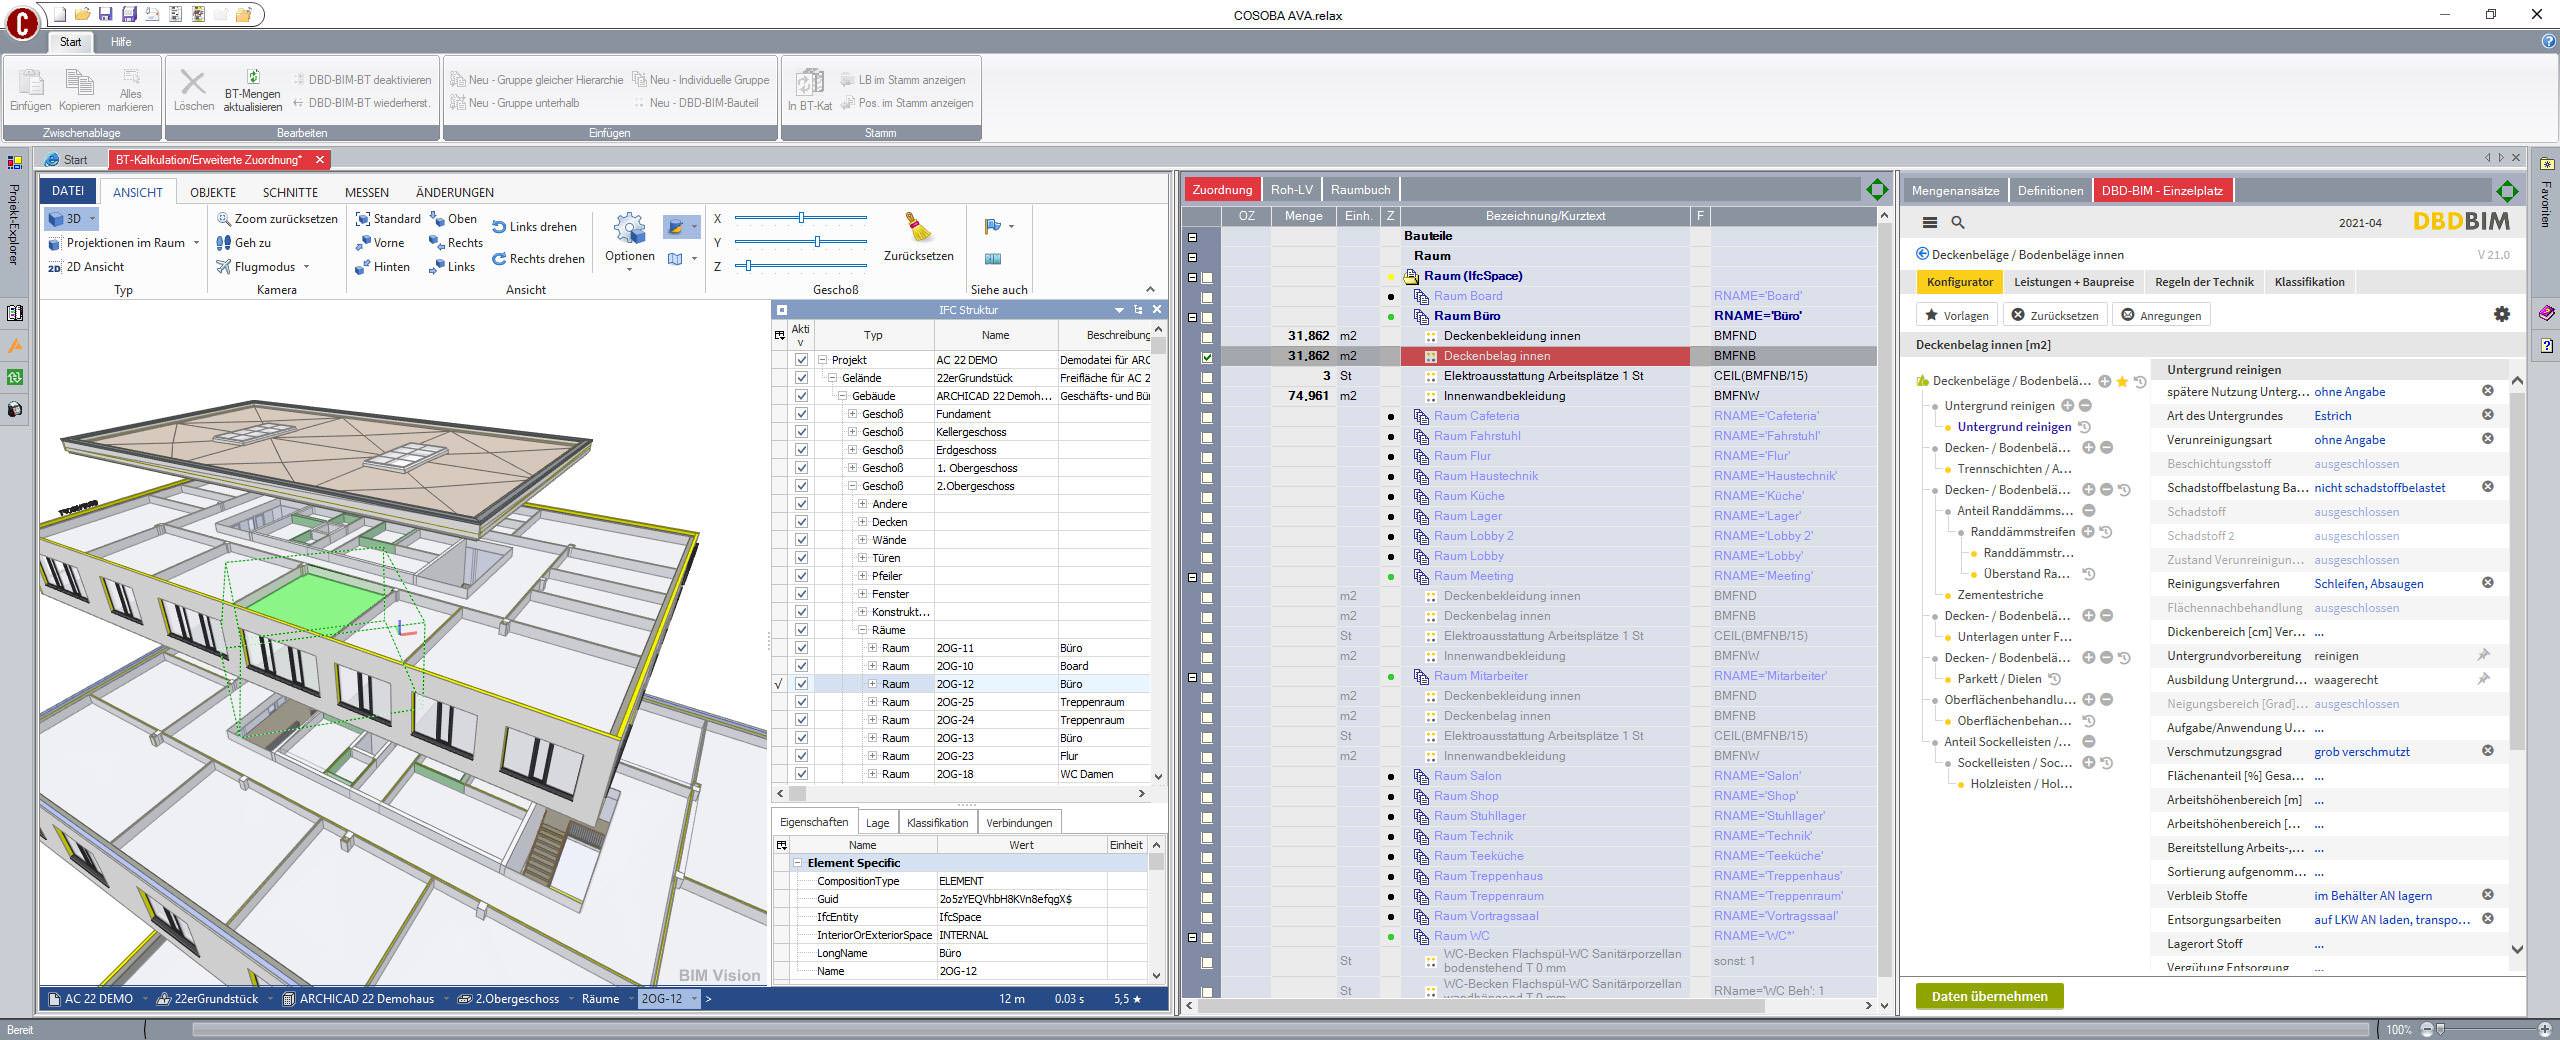Image resolution: width=2560 pixels, height=1040 pixels.
Task: Click the Löschen delete icon
Action: (x=193, y=82)
